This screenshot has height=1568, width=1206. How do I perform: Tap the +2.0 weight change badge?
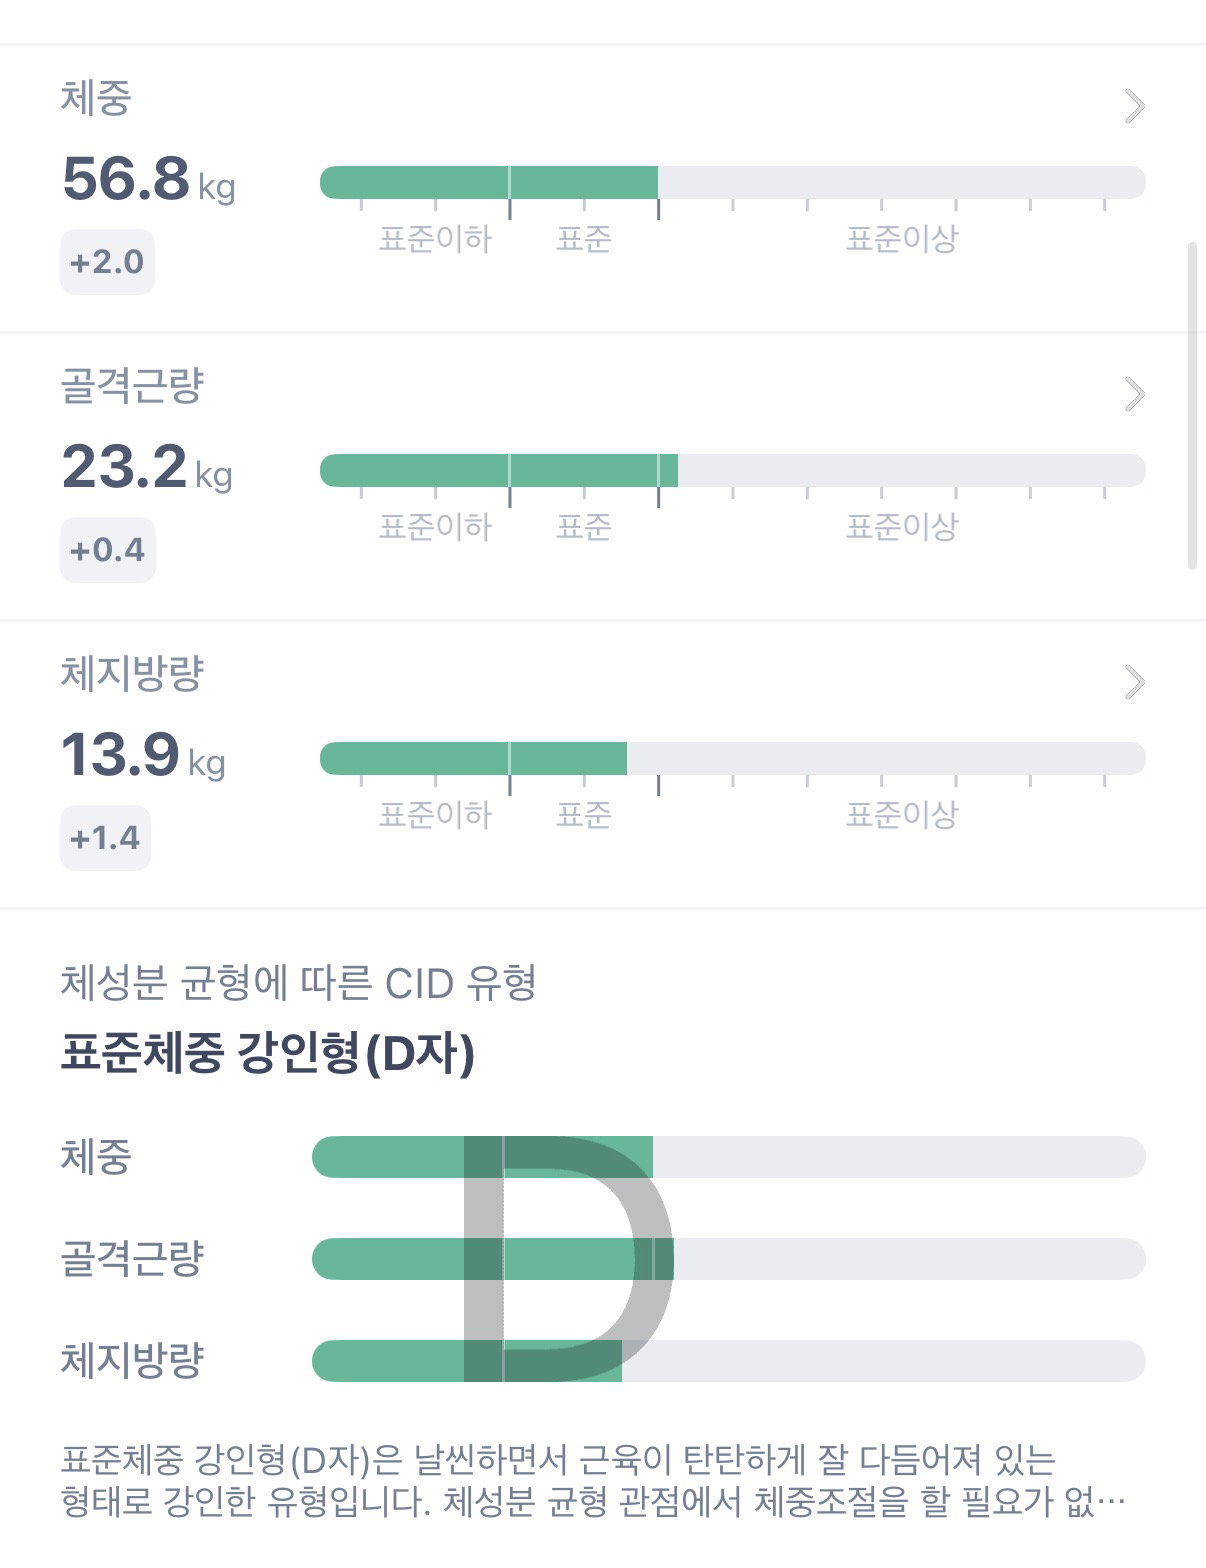107,262
